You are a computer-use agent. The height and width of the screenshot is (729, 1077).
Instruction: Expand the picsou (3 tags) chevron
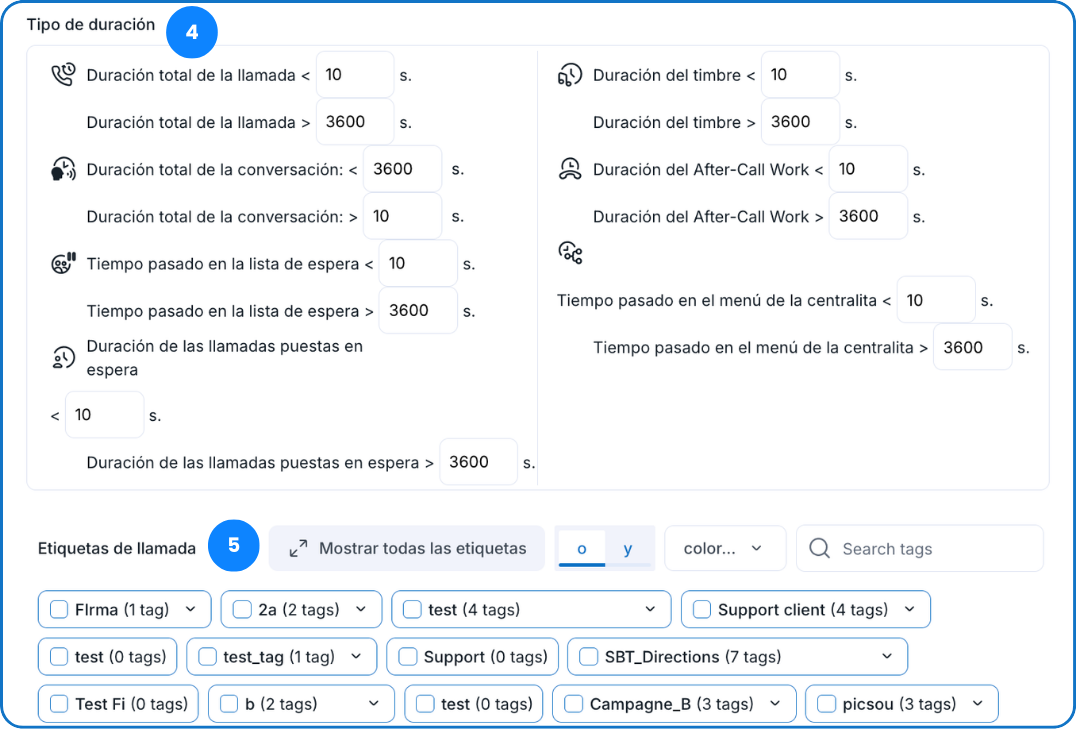977,704
